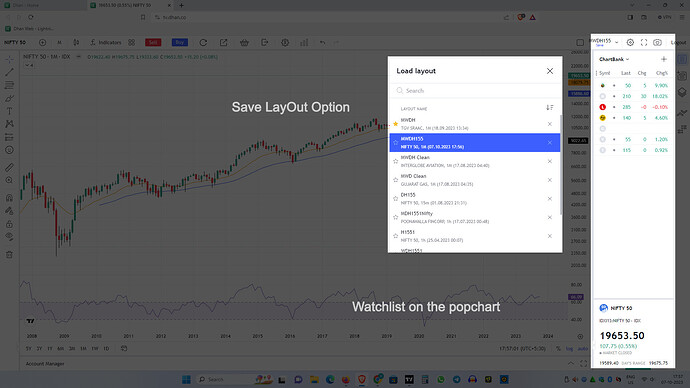Sort watchlist by Chg% column
Screen dimensions: 690x388
pyautogui.click(x=662, y=73)
